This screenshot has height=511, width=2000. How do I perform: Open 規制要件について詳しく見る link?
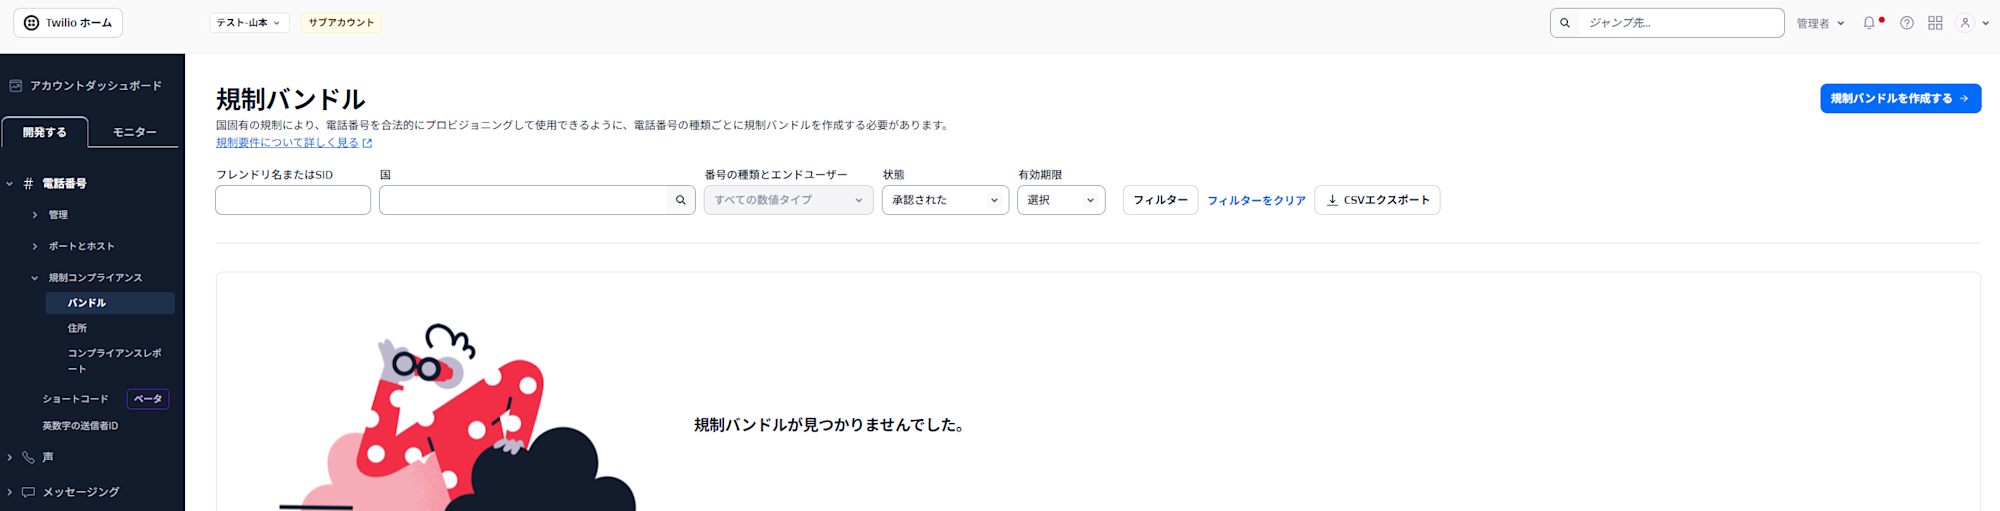[x=287, y=143]
